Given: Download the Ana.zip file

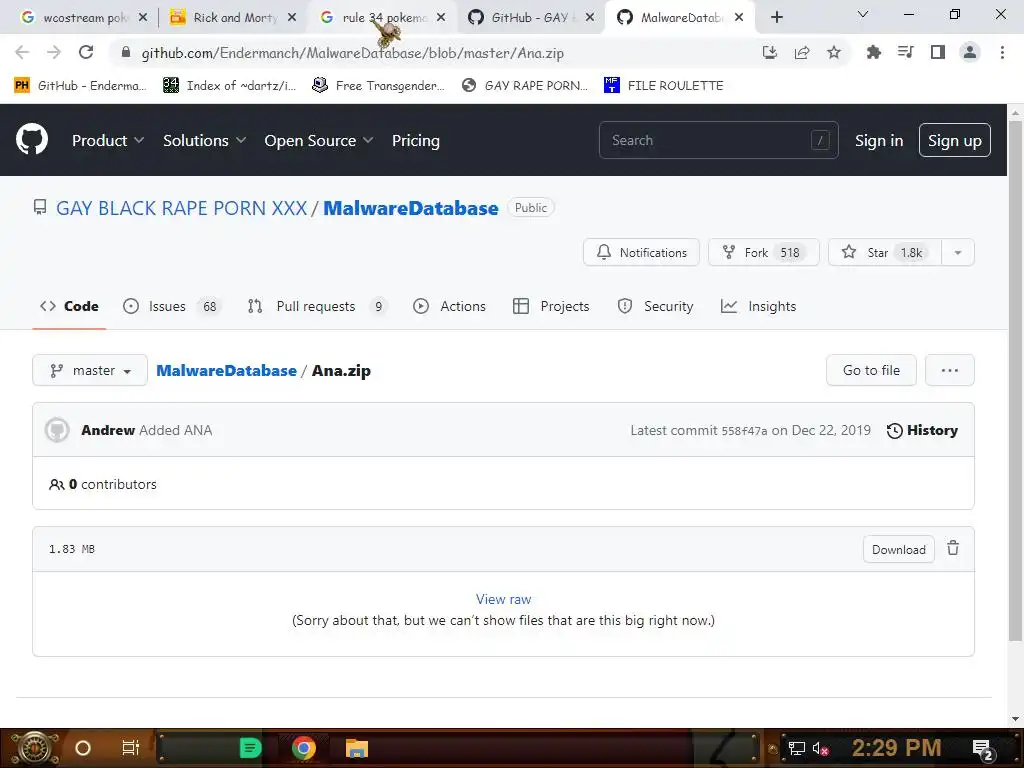Looking at the screenshot, I should (x=899, y=549).
